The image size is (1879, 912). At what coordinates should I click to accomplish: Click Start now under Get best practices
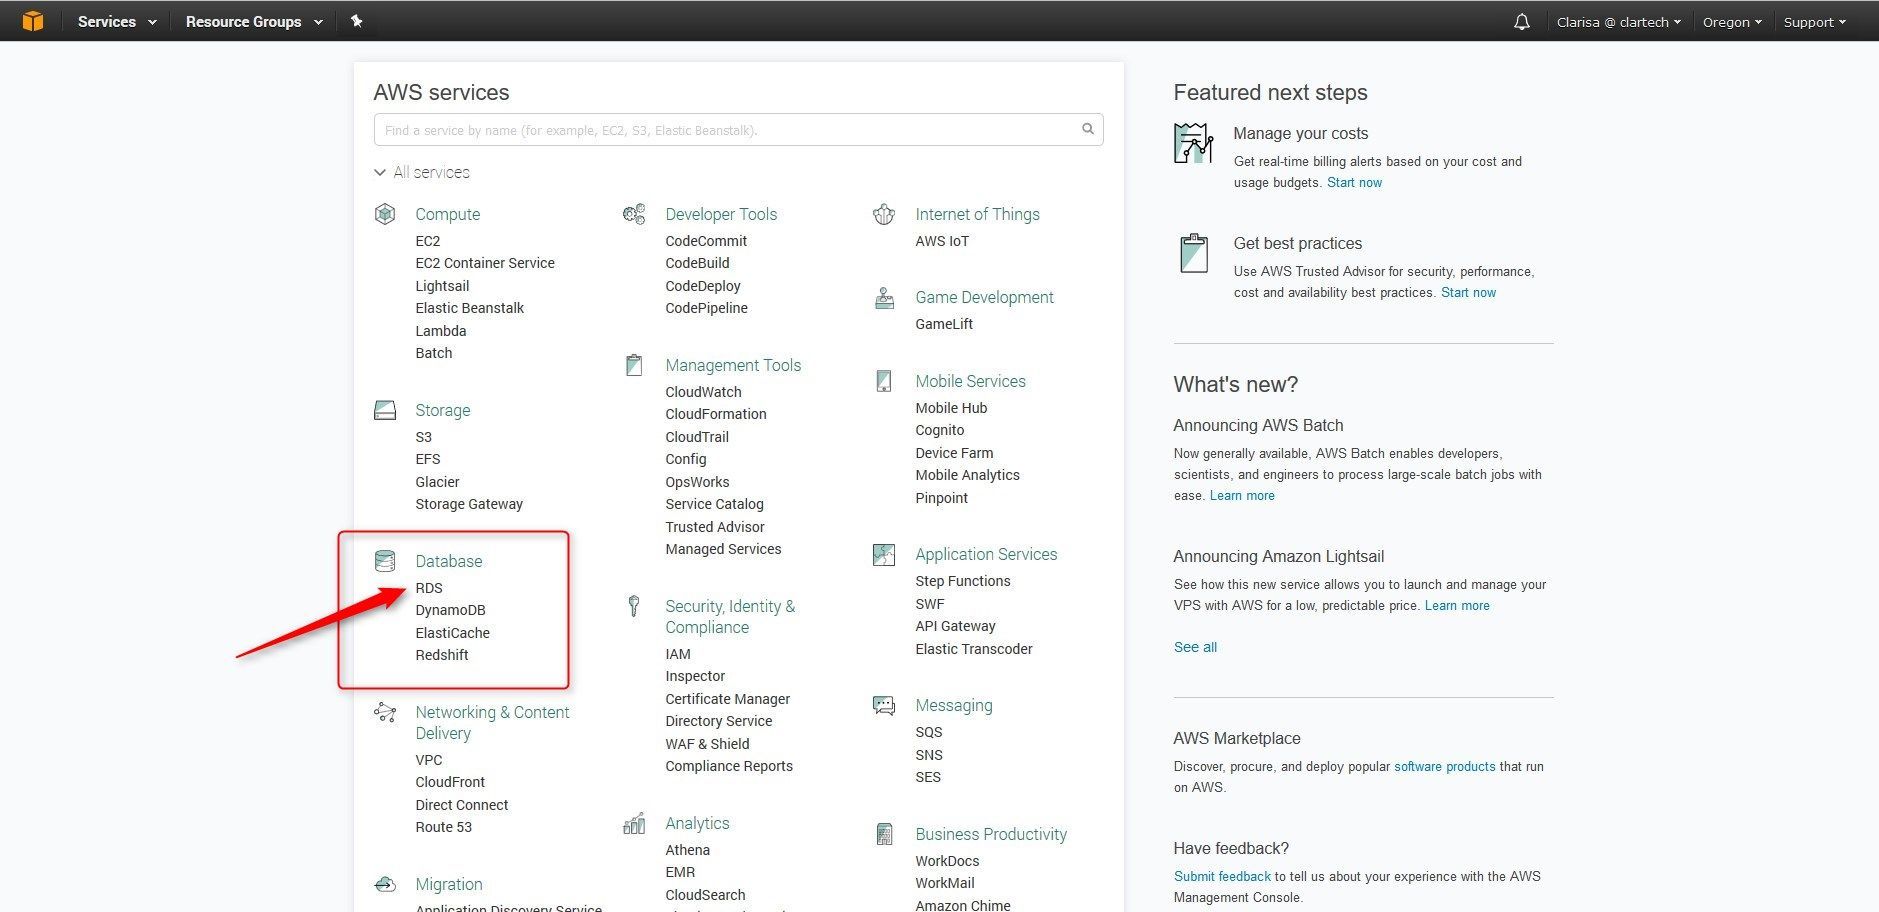tap(1468, 292)
